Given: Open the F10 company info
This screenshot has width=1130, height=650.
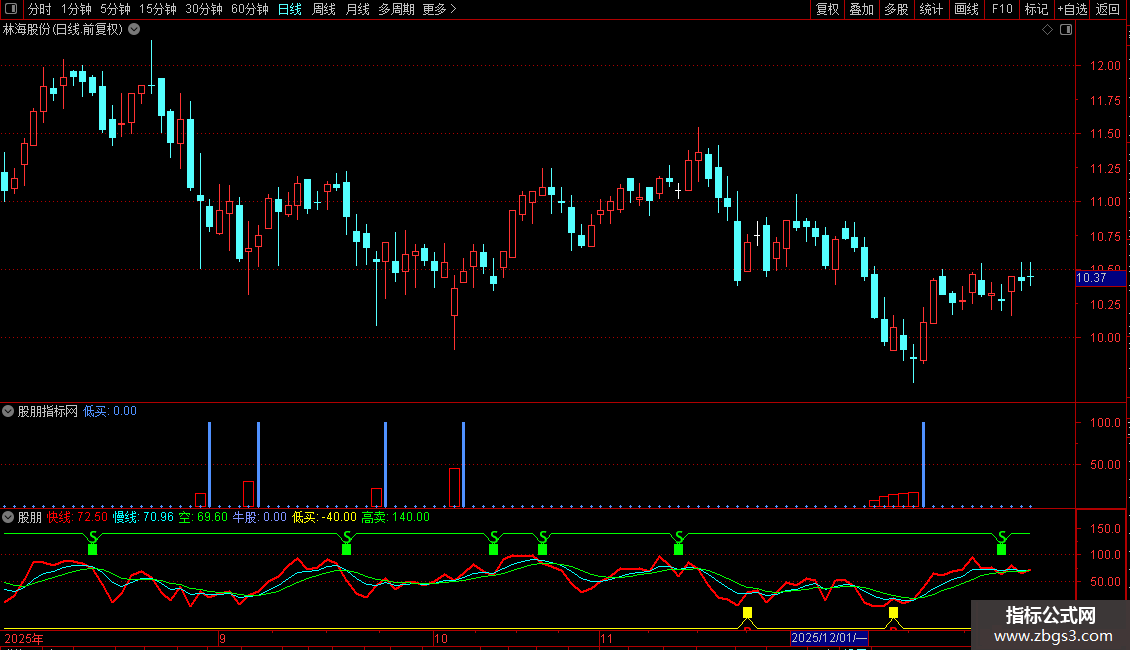Looking at the screenshot, I should 1002,9.
